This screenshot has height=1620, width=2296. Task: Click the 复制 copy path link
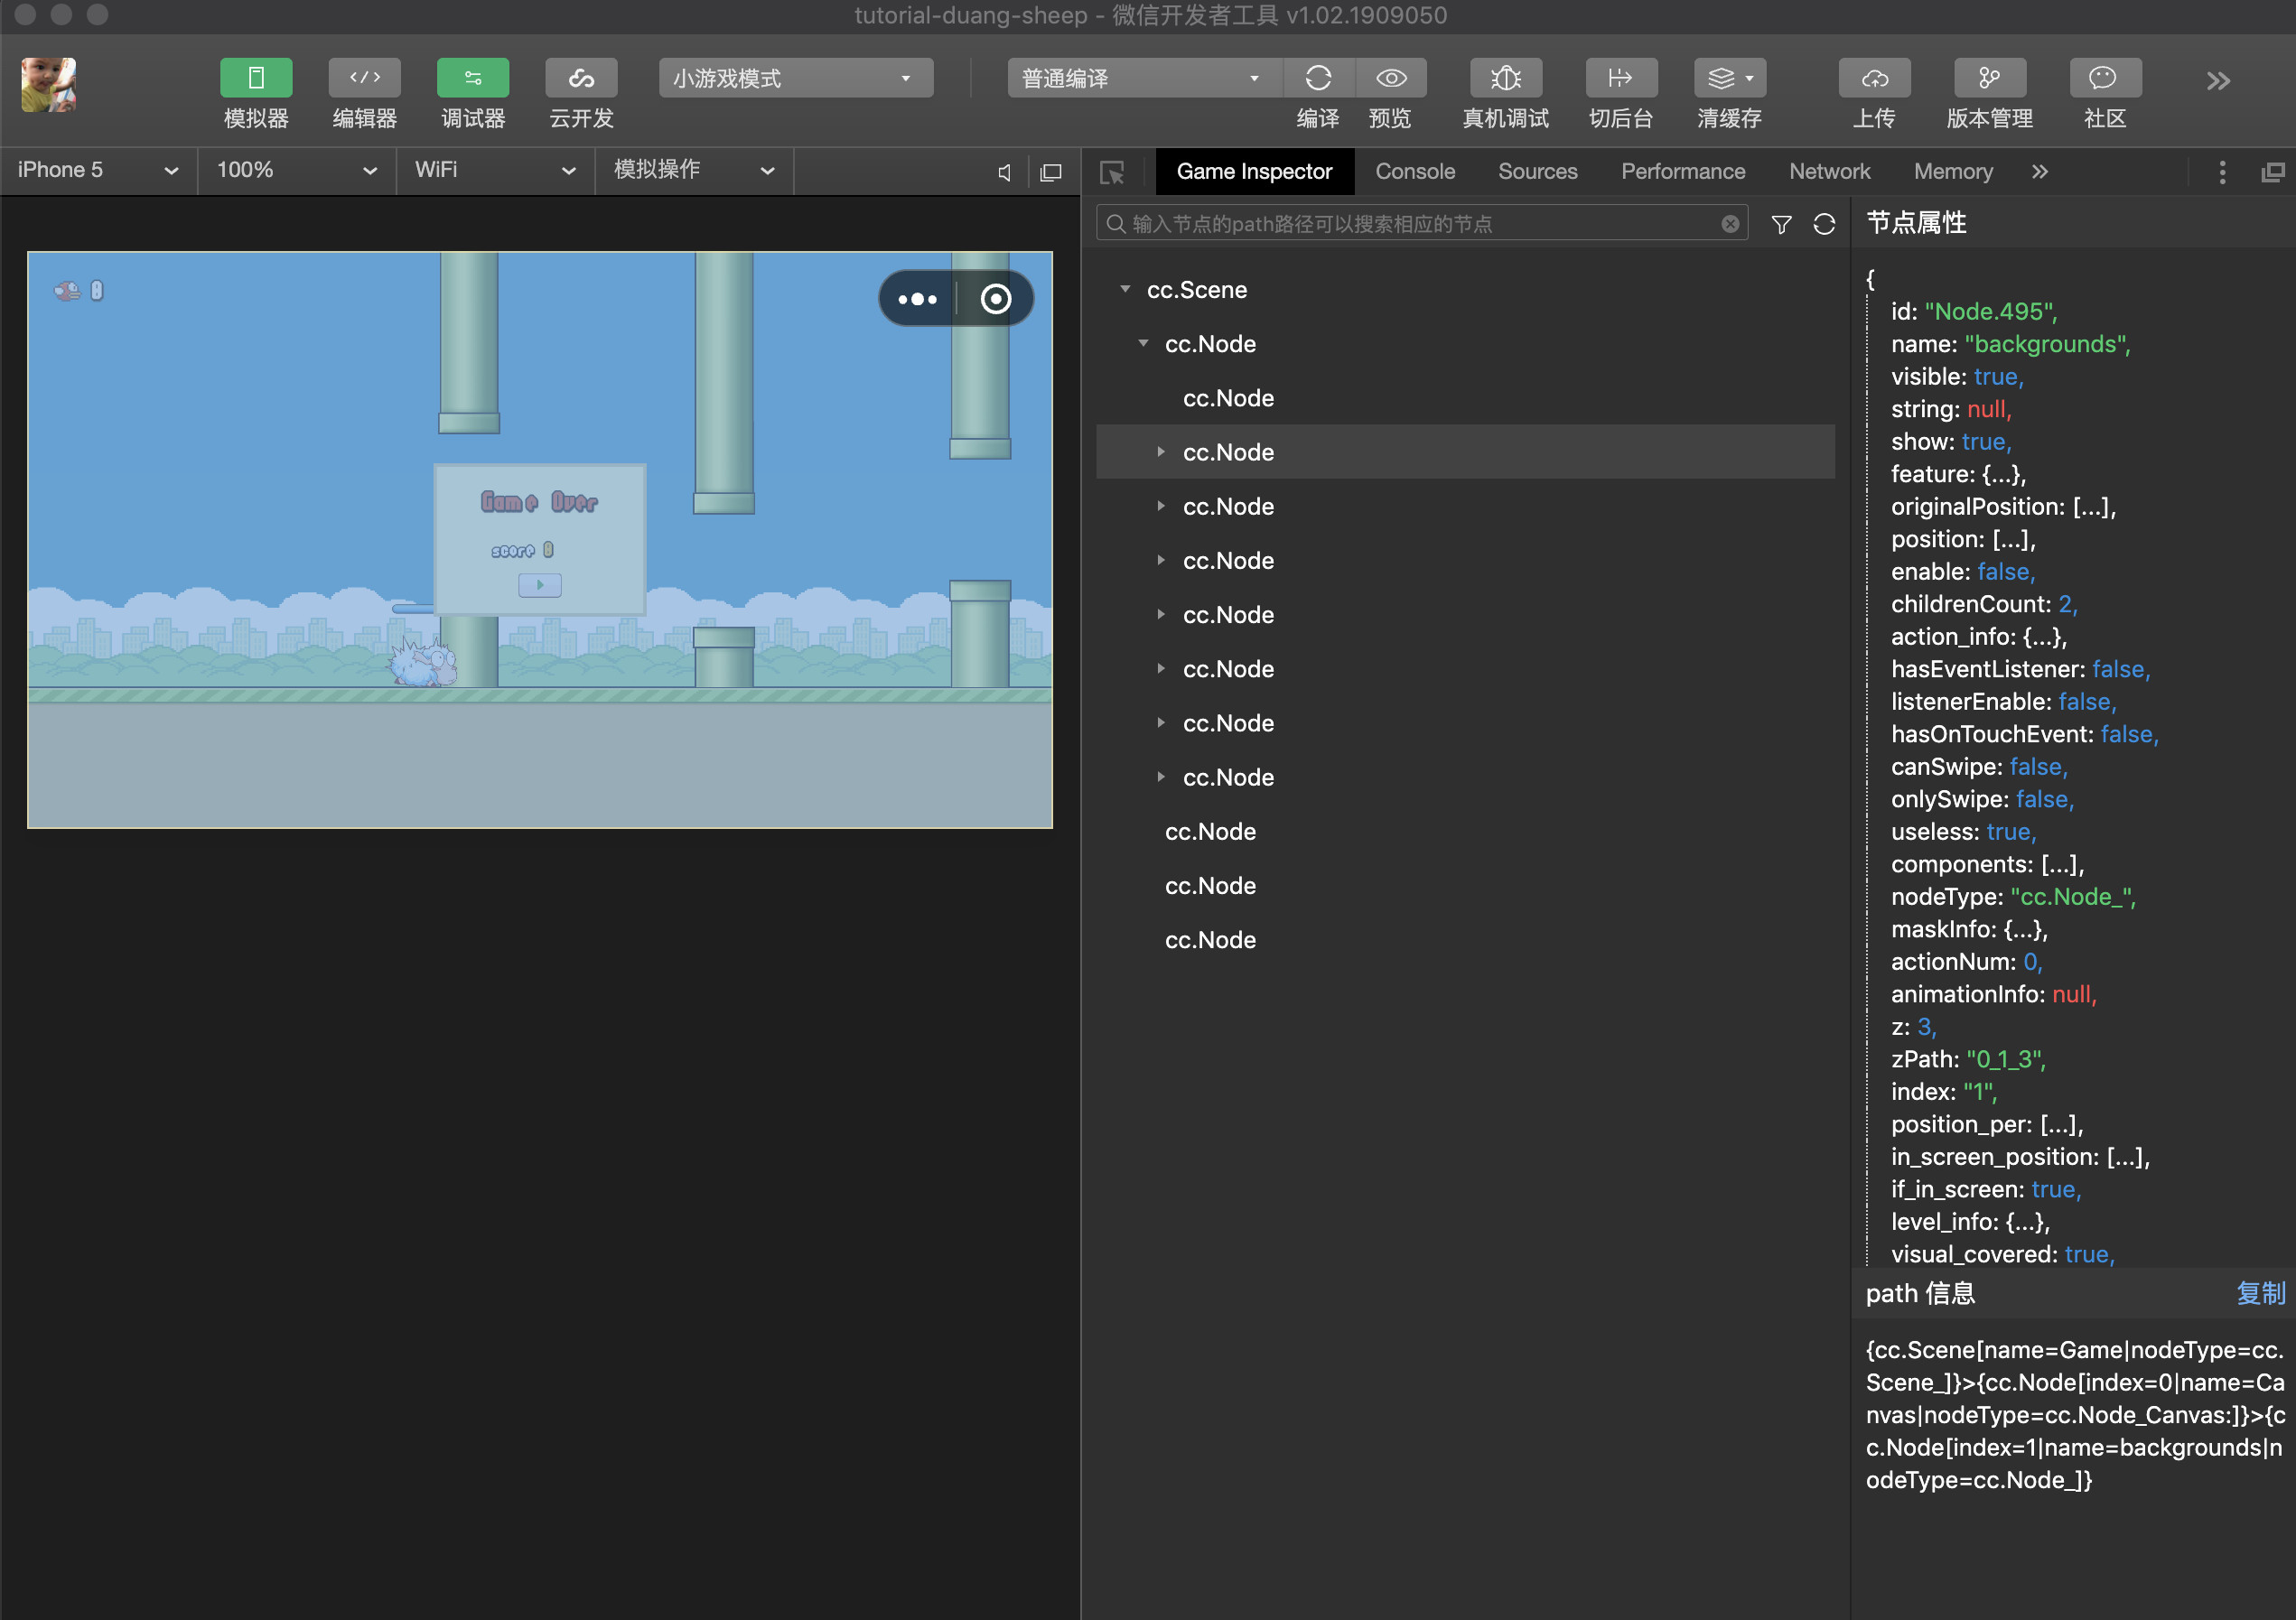pyautogui.click(x=2260, y=1293)
